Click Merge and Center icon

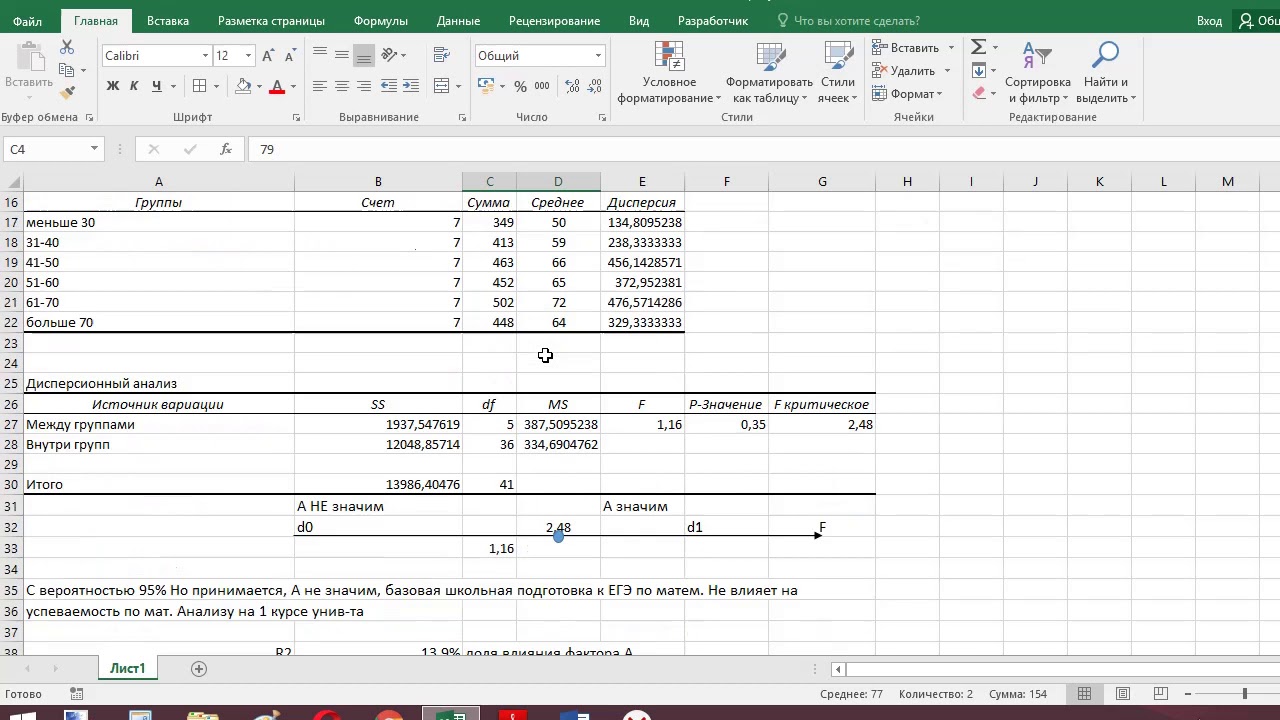(x=442, y=86)
